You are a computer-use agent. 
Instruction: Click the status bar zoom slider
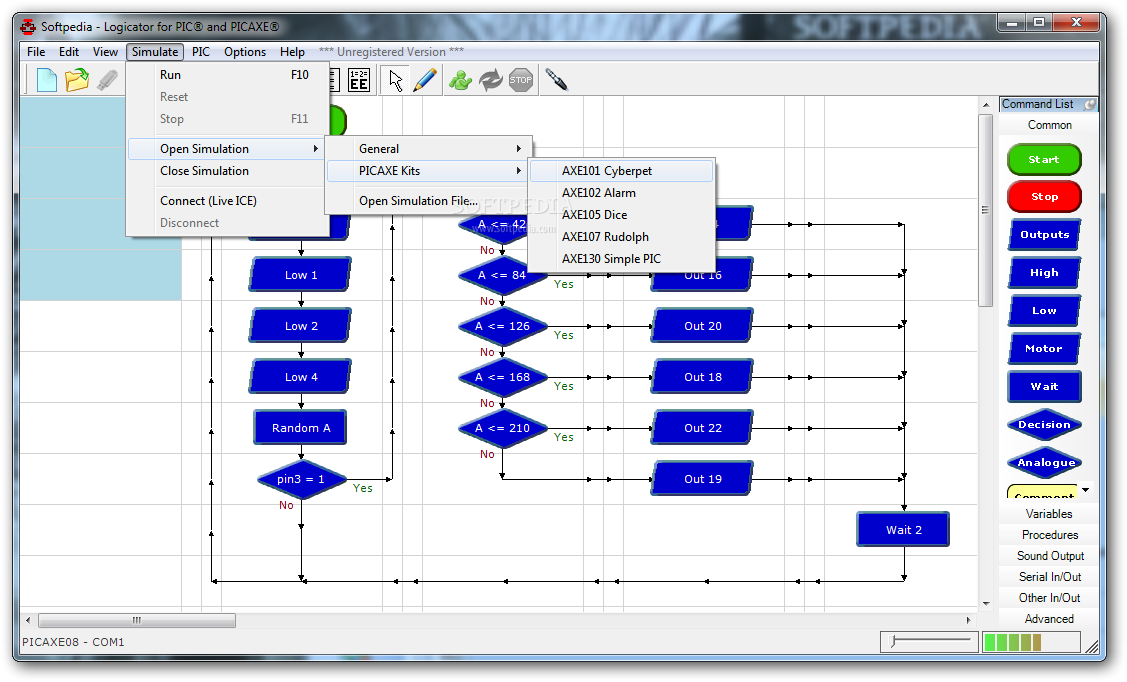pos(929,641)
